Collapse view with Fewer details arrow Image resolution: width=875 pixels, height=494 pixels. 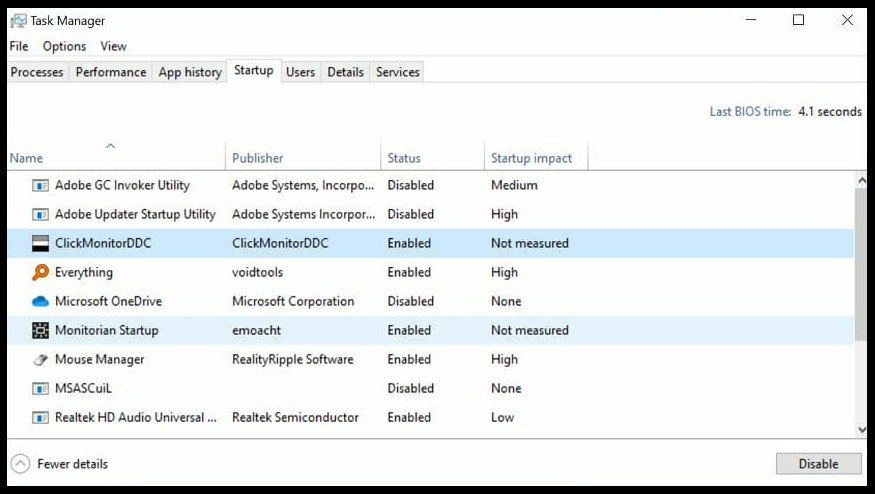(x=20, y=464)
